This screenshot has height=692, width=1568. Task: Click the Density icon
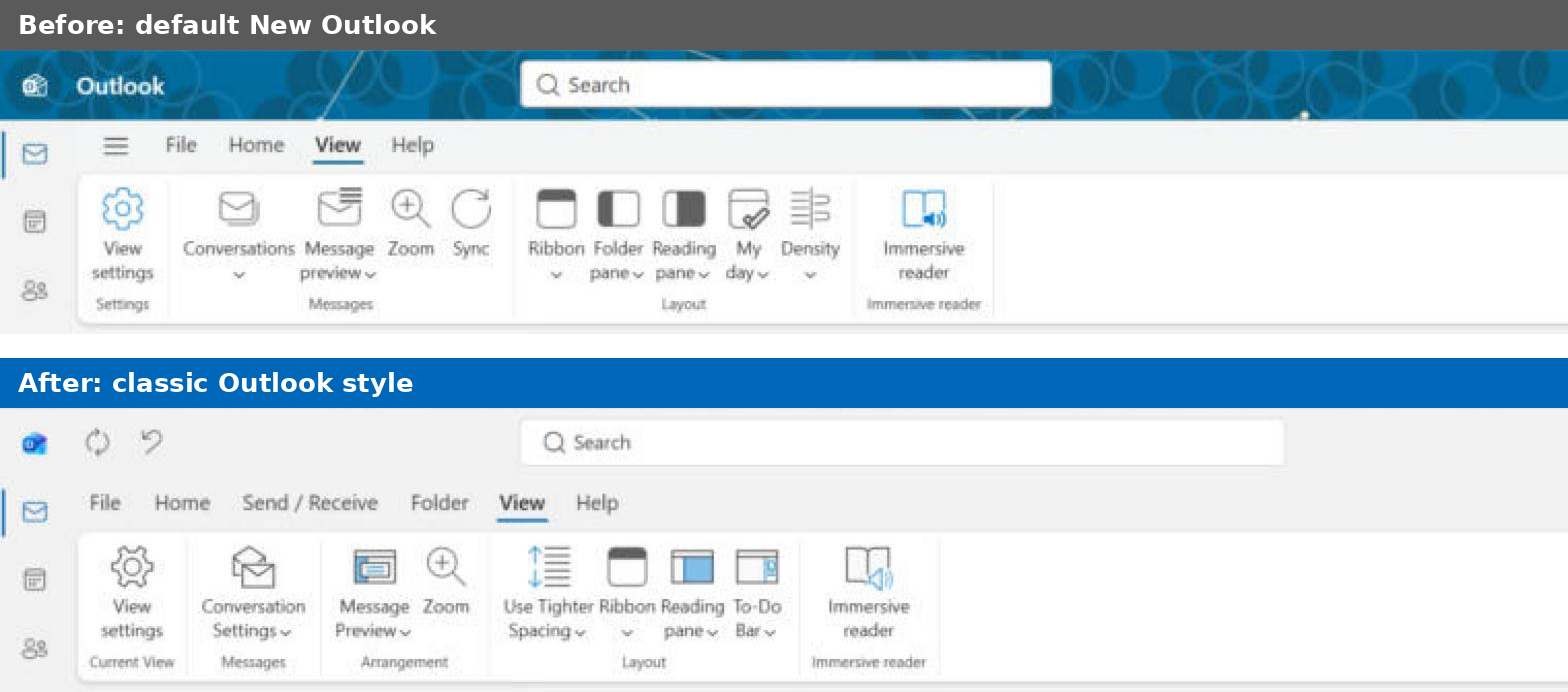point(810,209)
